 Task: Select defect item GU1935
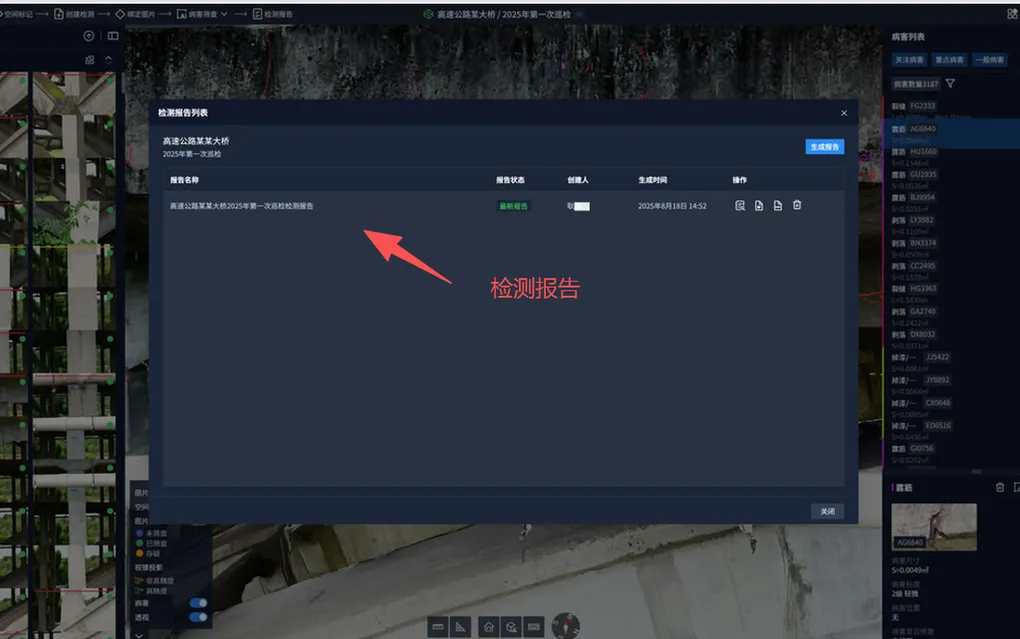click(923, 174)
